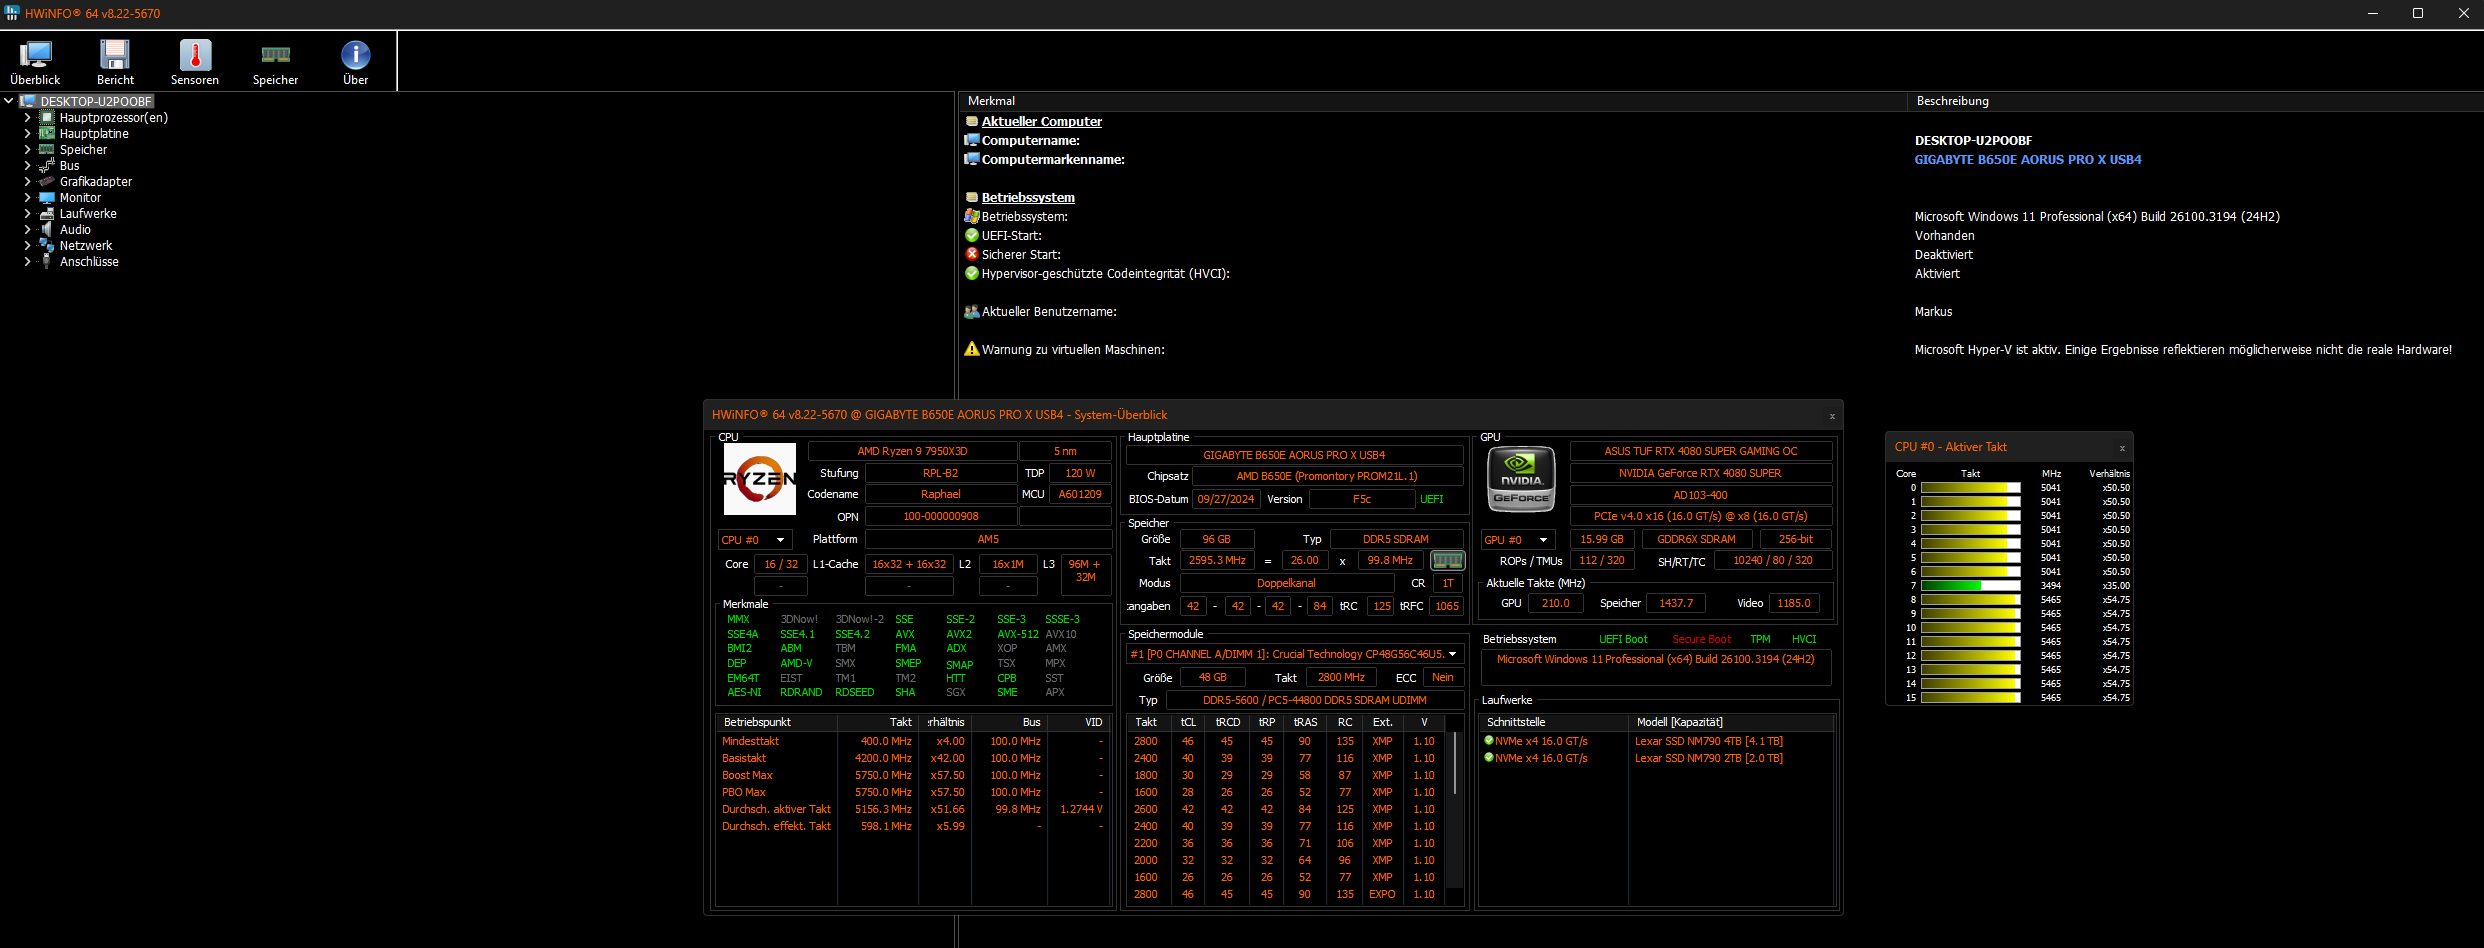Click the tCL column header in memory timings
The width and height of the screenshot is (2484, 948).
click(1188, 722)
